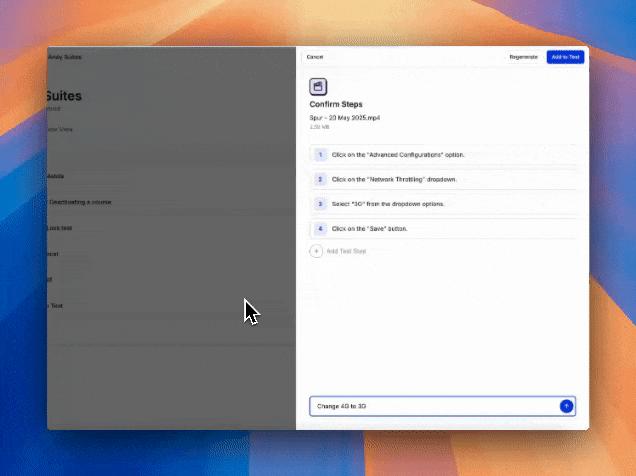
Task: Select the step 3 number badge
Action: tap(320, 204)
